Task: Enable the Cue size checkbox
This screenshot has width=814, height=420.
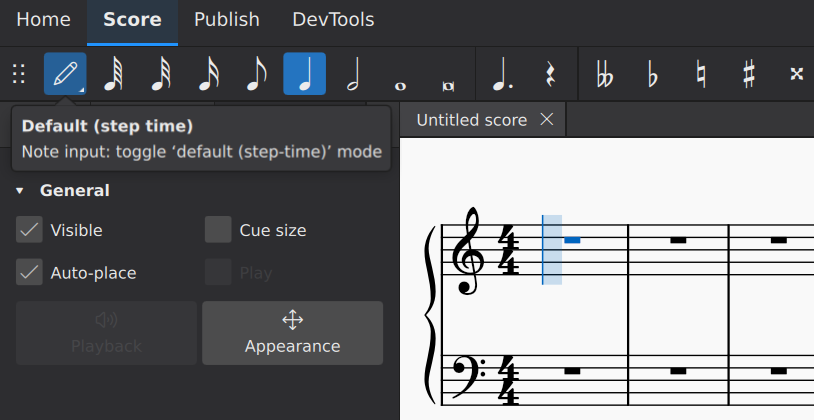Action: pyautogui.click(x=218, y=230)
